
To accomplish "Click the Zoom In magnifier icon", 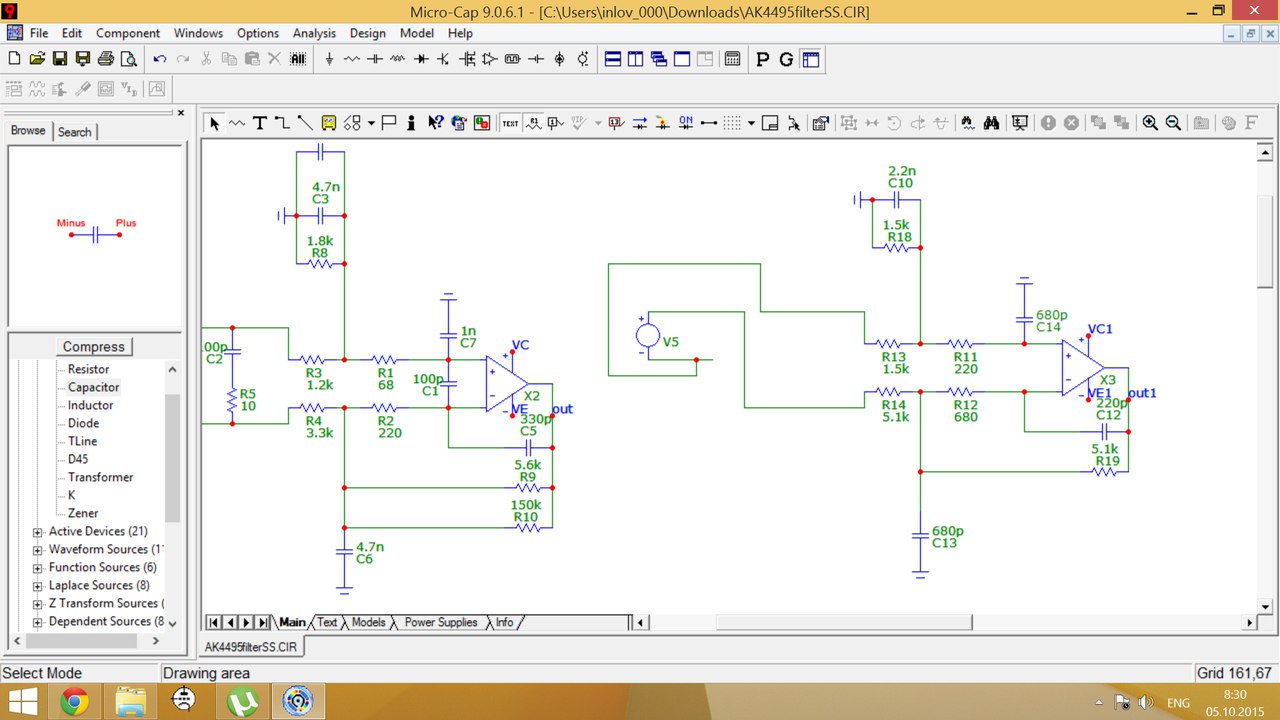I will pos(1150,123).
